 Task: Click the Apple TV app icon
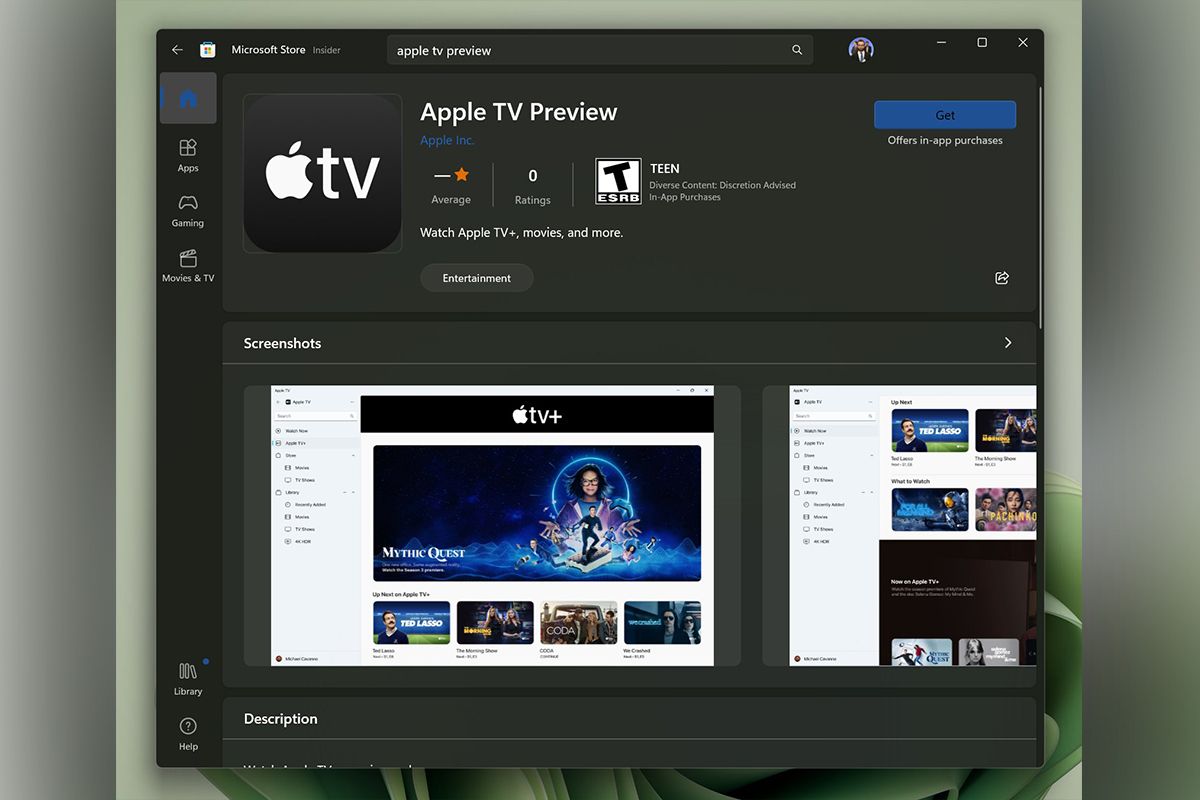(322, 174)
